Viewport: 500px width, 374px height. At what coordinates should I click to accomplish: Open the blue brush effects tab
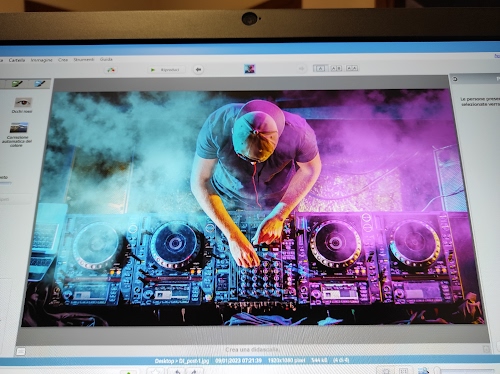[40, 83]
